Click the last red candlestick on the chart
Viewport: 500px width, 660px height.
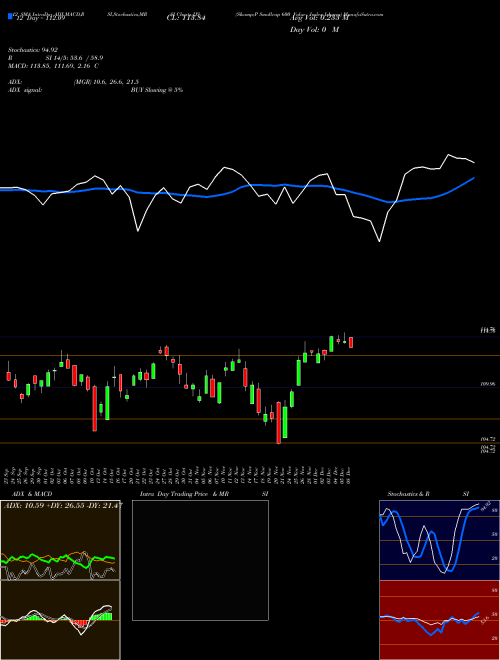click(x=351, y=342)
